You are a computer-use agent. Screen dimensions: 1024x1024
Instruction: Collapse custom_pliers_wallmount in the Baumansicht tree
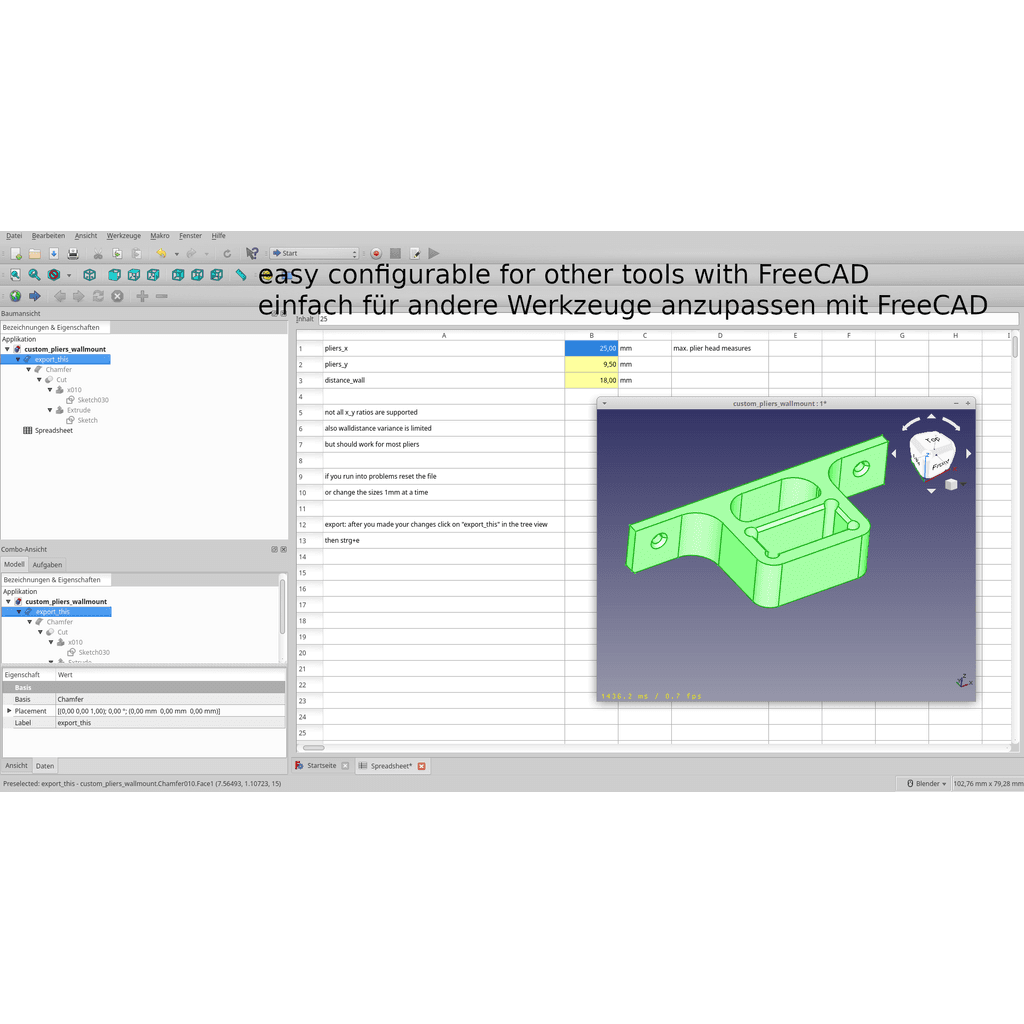(x=8, y=349)
